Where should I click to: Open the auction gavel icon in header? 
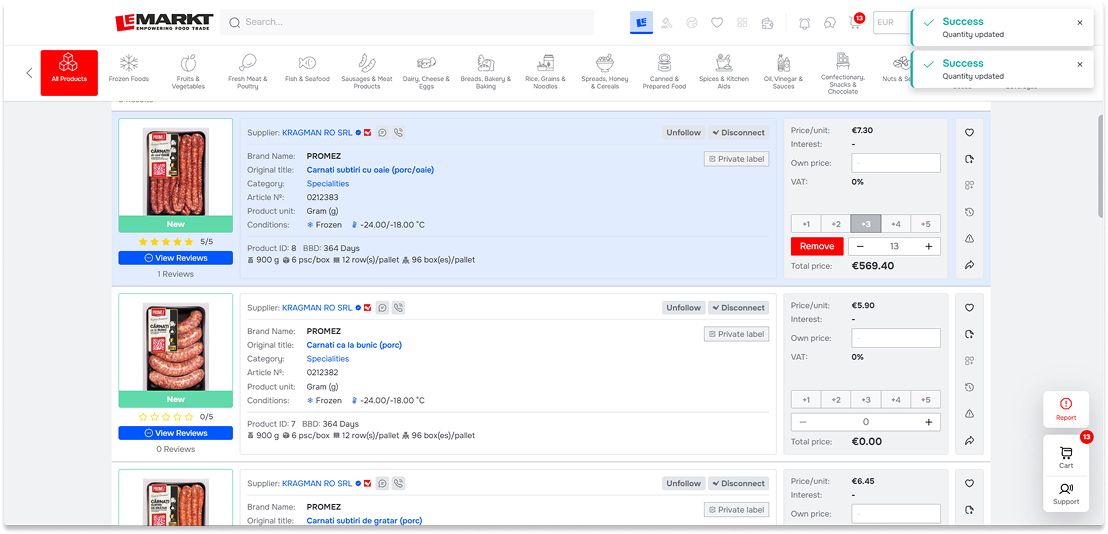tap(666, 22)
